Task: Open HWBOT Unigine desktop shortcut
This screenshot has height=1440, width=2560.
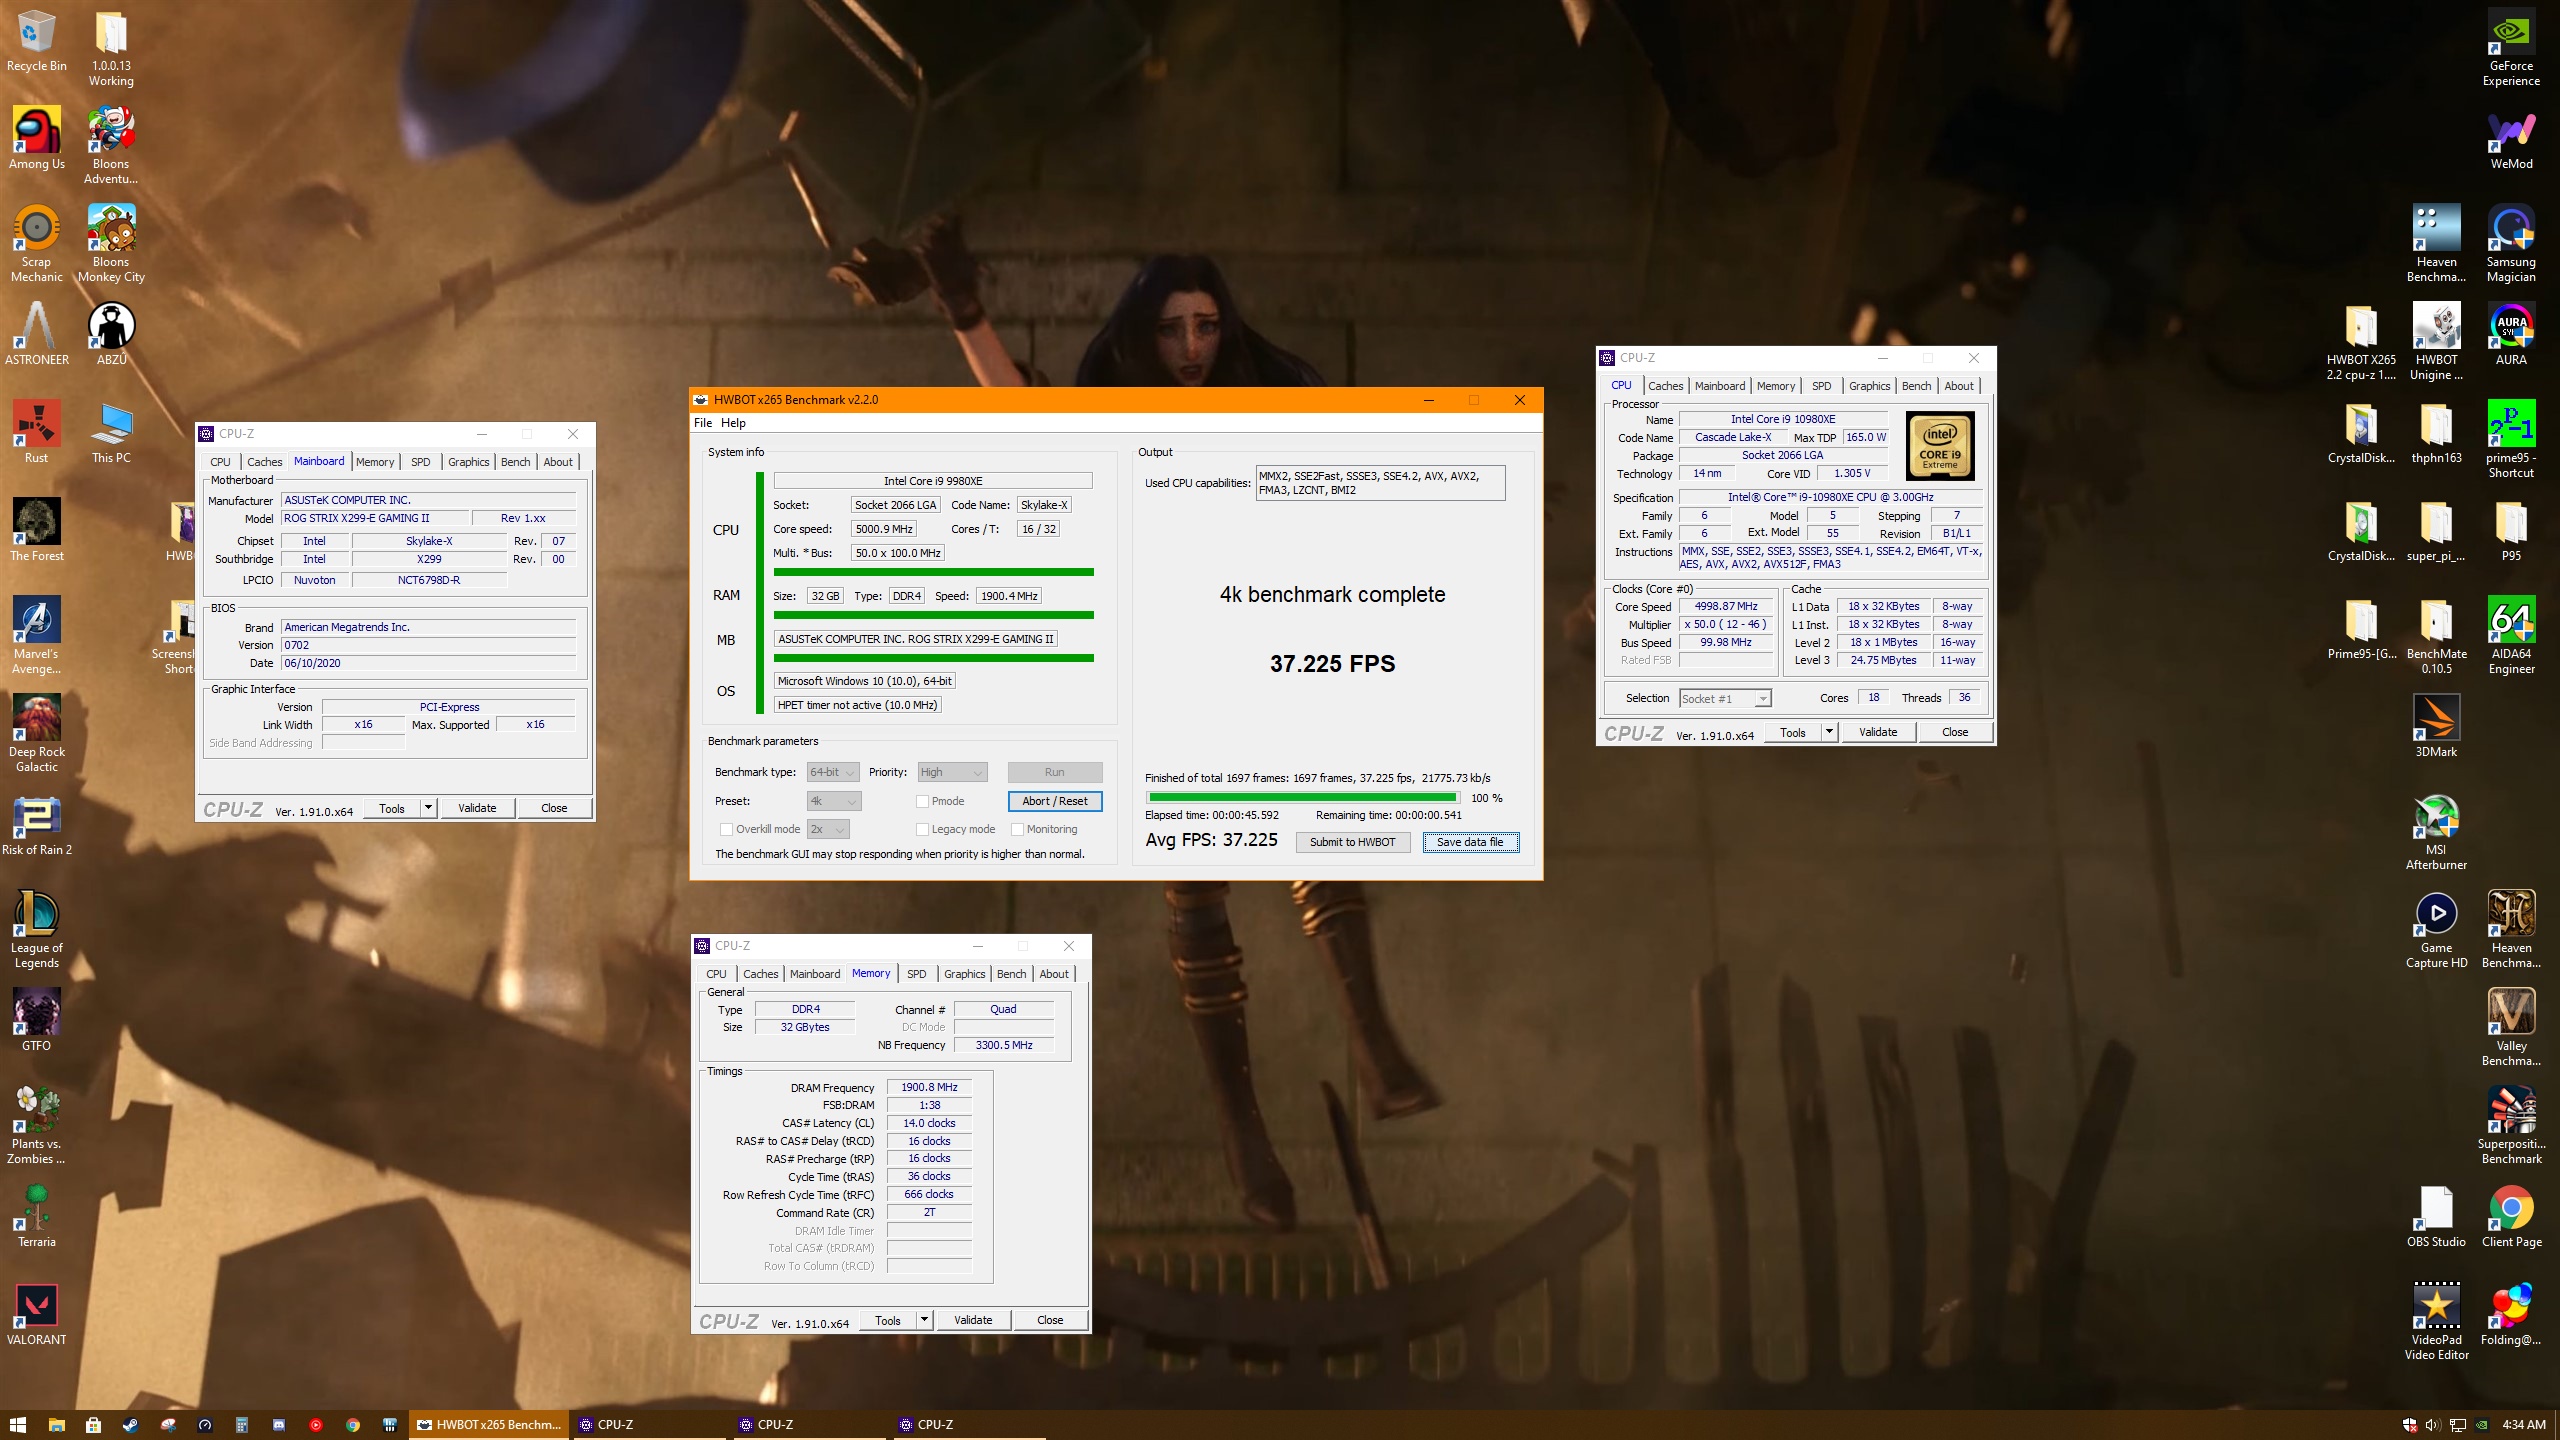Action: [x=2436, y=341]
